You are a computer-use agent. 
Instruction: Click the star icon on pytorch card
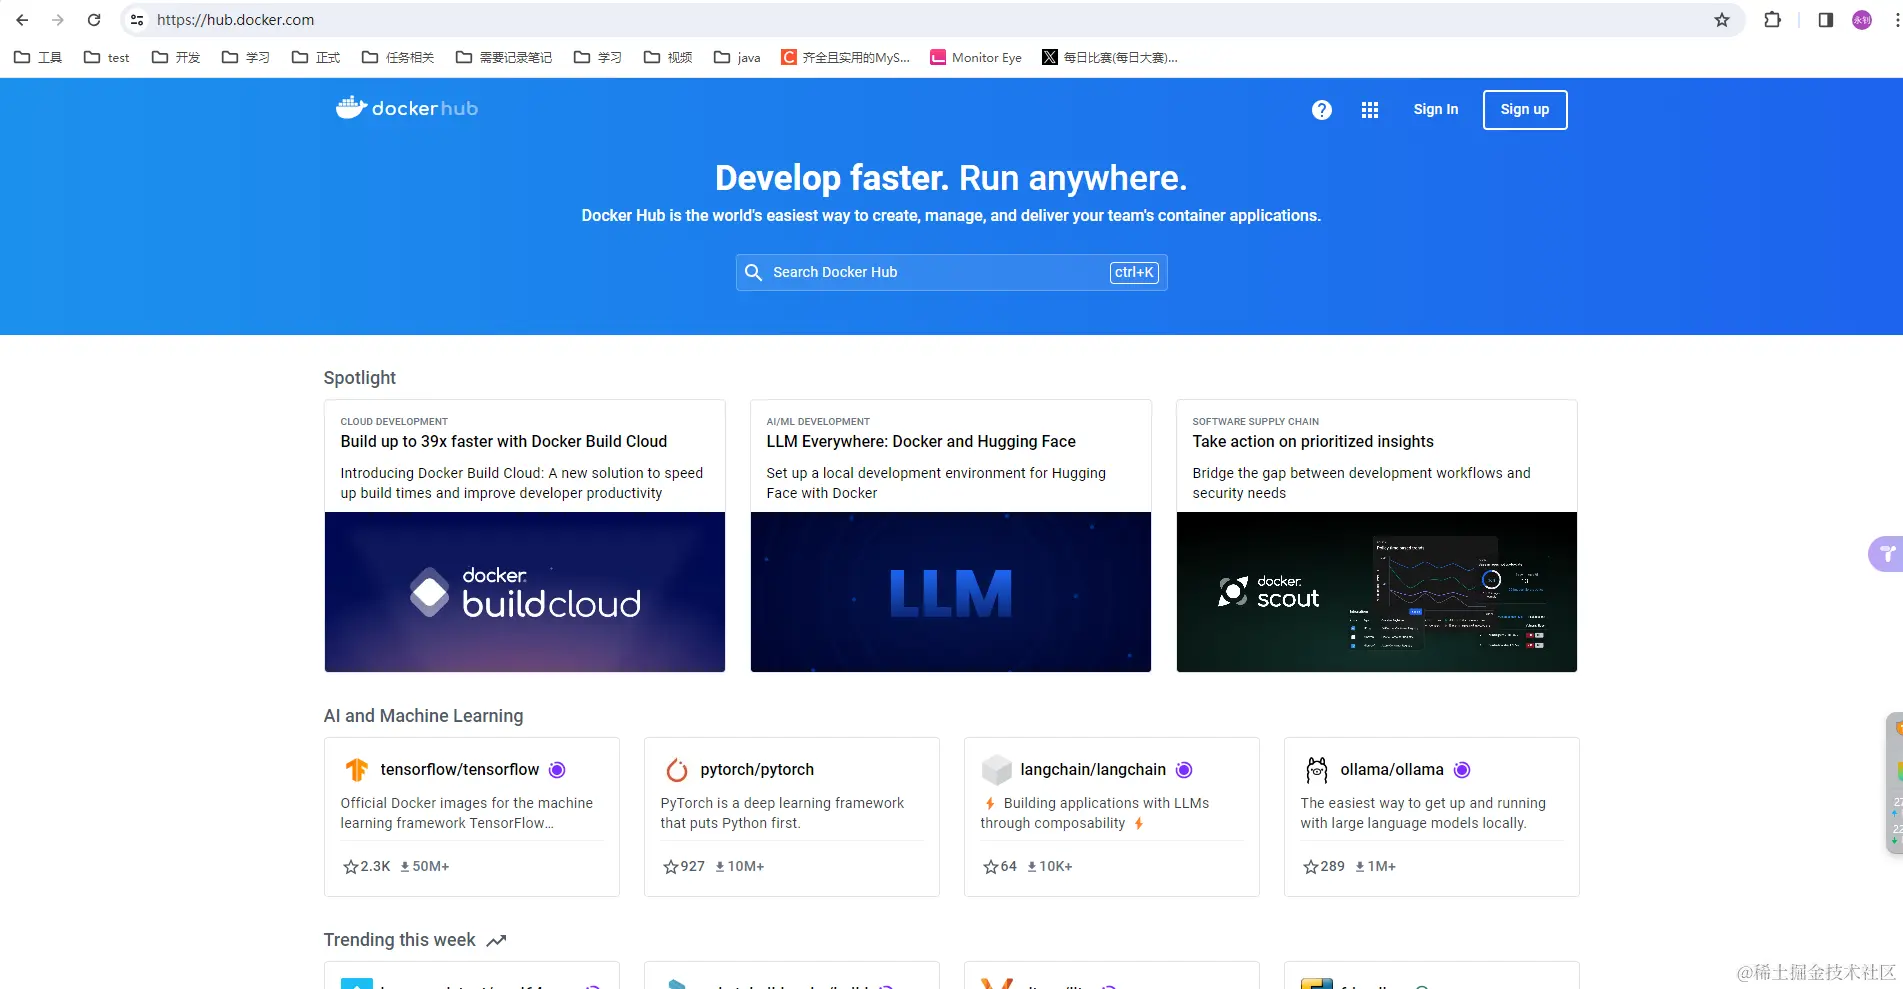(x=671, y=867)
